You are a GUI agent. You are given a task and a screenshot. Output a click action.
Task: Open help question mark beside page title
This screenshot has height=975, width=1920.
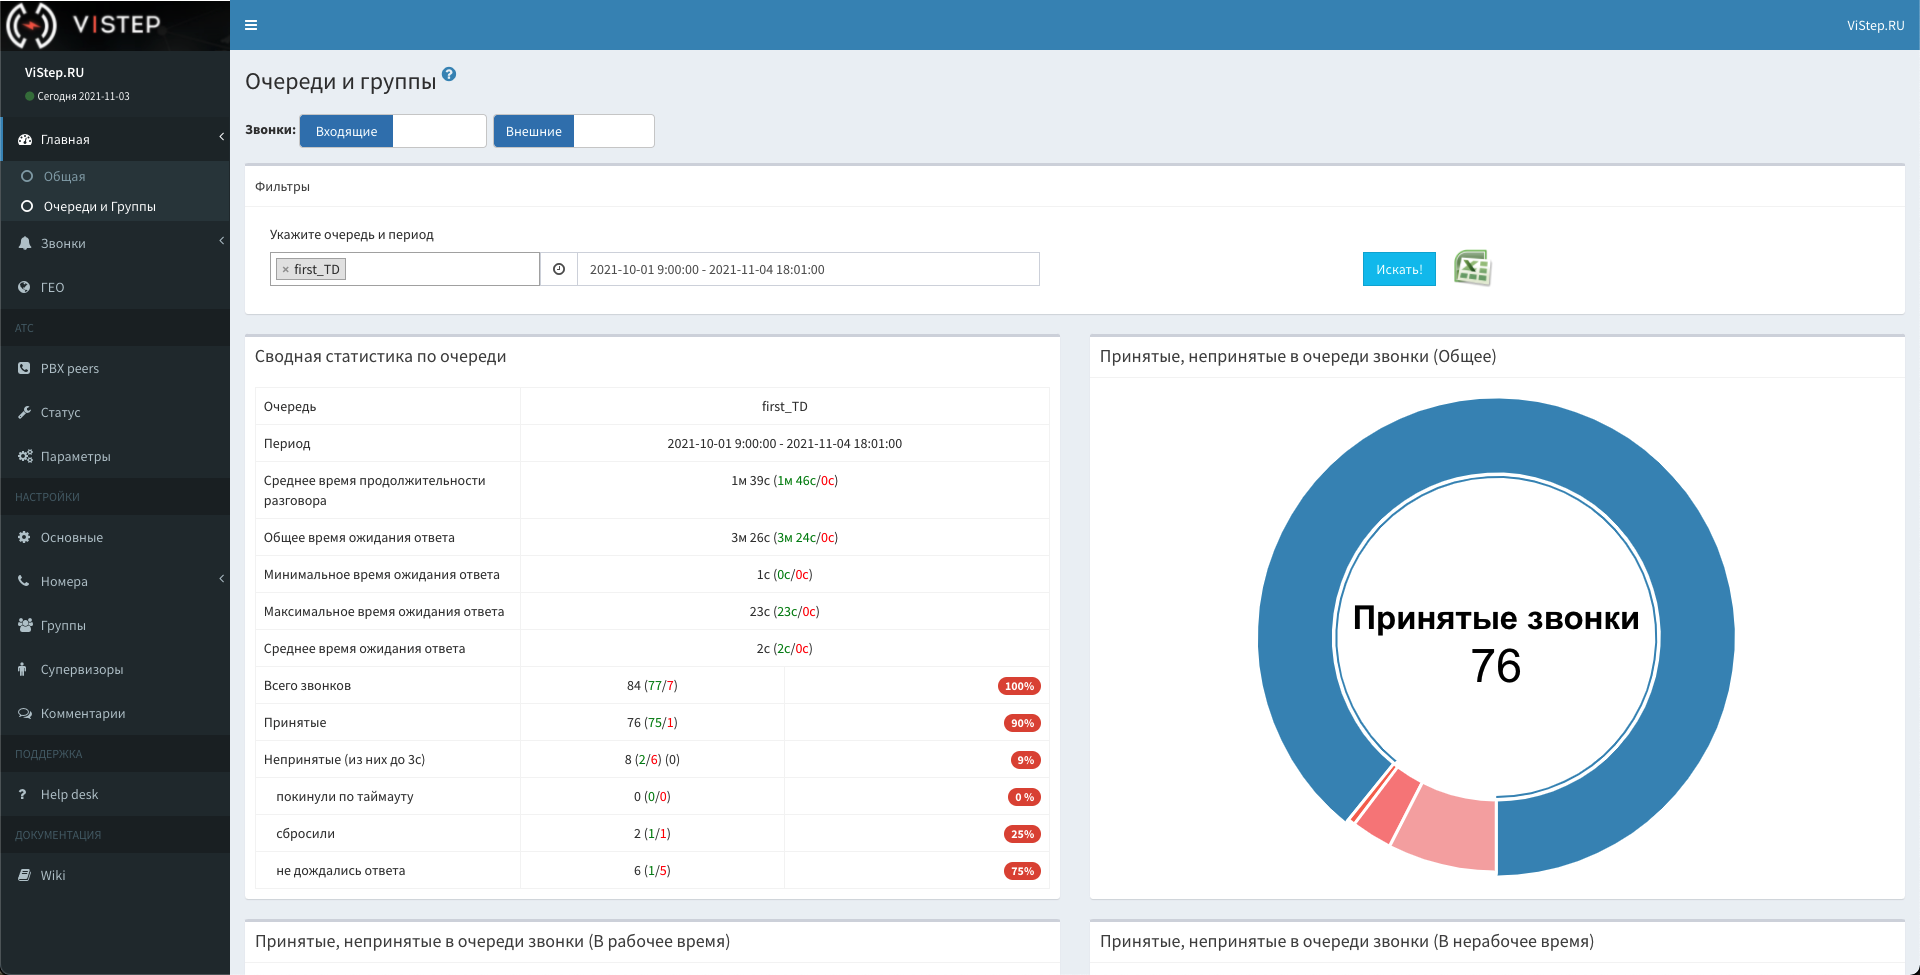(x=449, y=74)
